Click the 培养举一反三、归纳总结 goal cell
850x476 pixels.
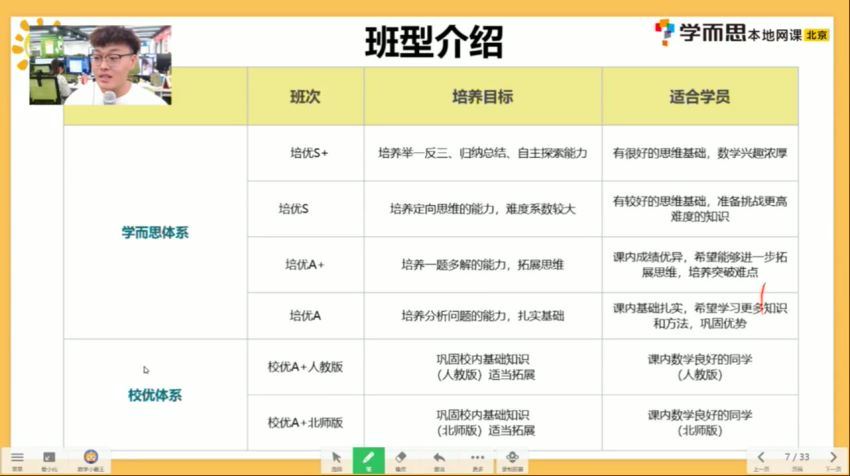(482, 153)
